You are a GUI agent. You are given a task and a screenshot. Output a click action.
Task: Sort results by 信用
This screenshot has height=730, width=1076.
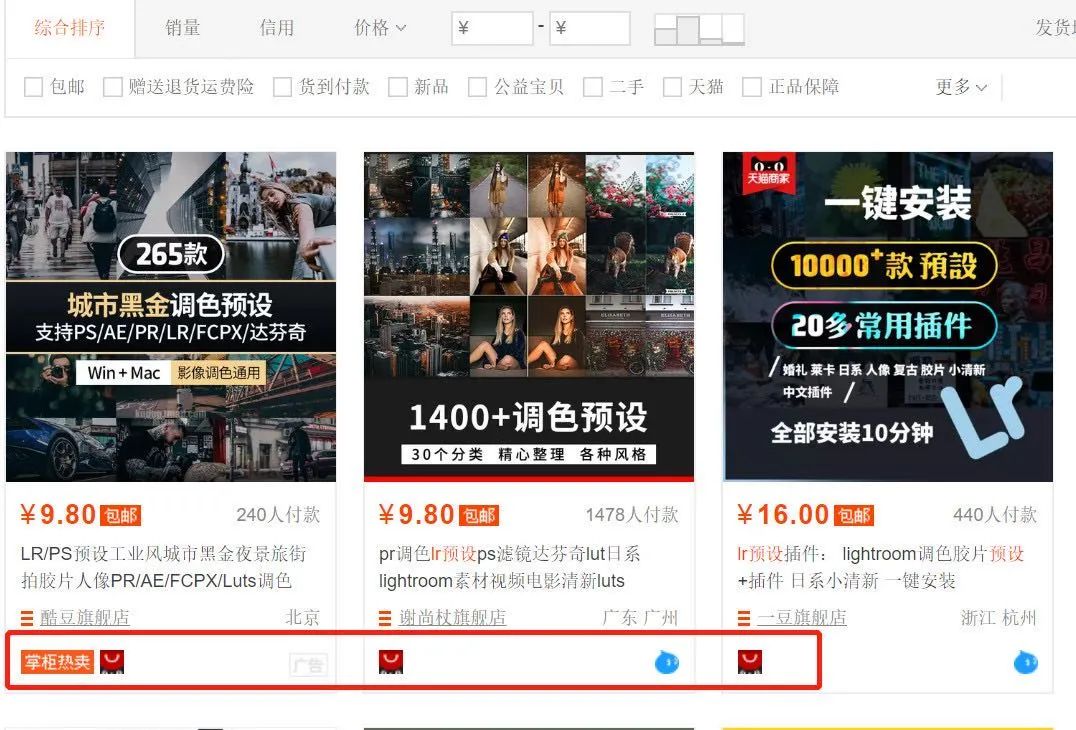tap(277, 28)
